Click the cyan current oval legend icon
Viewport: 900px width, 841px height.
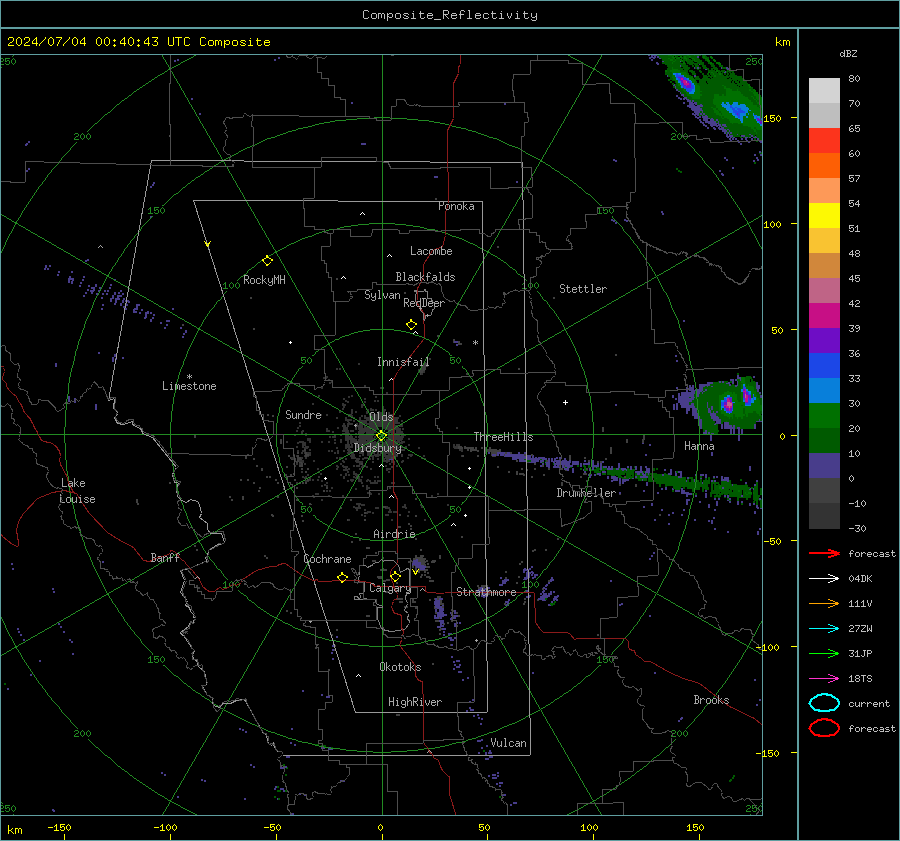[x=824, y=703]
